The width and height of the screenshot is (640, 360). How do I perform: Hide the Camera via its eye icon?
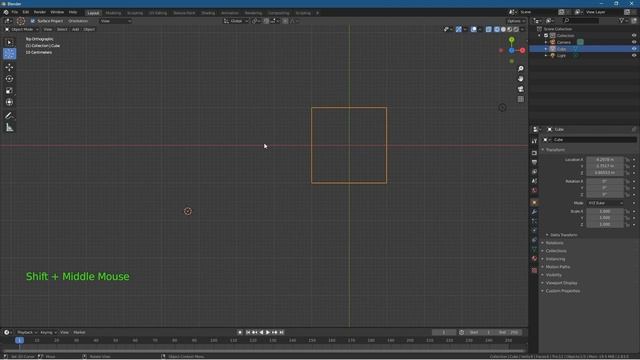click(x=634, y=42)
